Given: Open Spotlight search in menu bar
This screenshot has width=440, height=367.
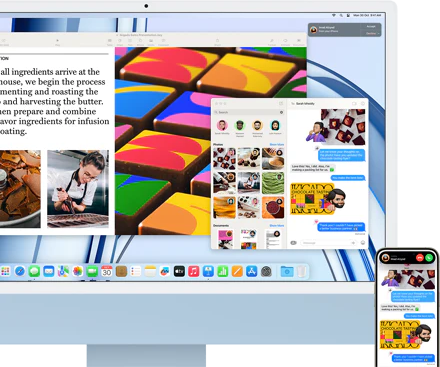Looking at the screenshot, I should [341, 15].
